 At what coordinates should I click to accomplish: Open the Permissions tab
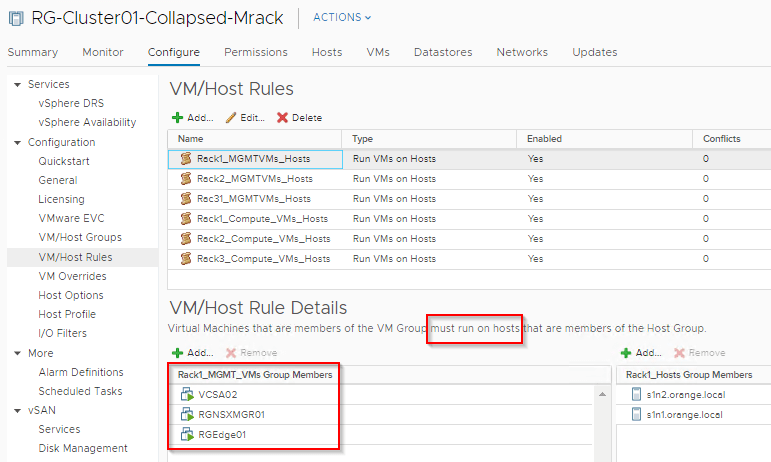pyautogui.click(x=256, y=52)
